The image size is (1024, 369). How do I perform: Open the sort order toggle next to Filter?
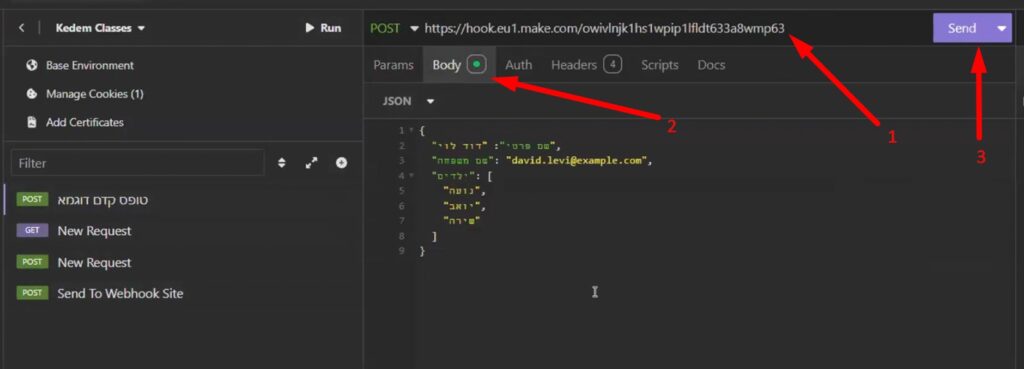pos(281,163)
